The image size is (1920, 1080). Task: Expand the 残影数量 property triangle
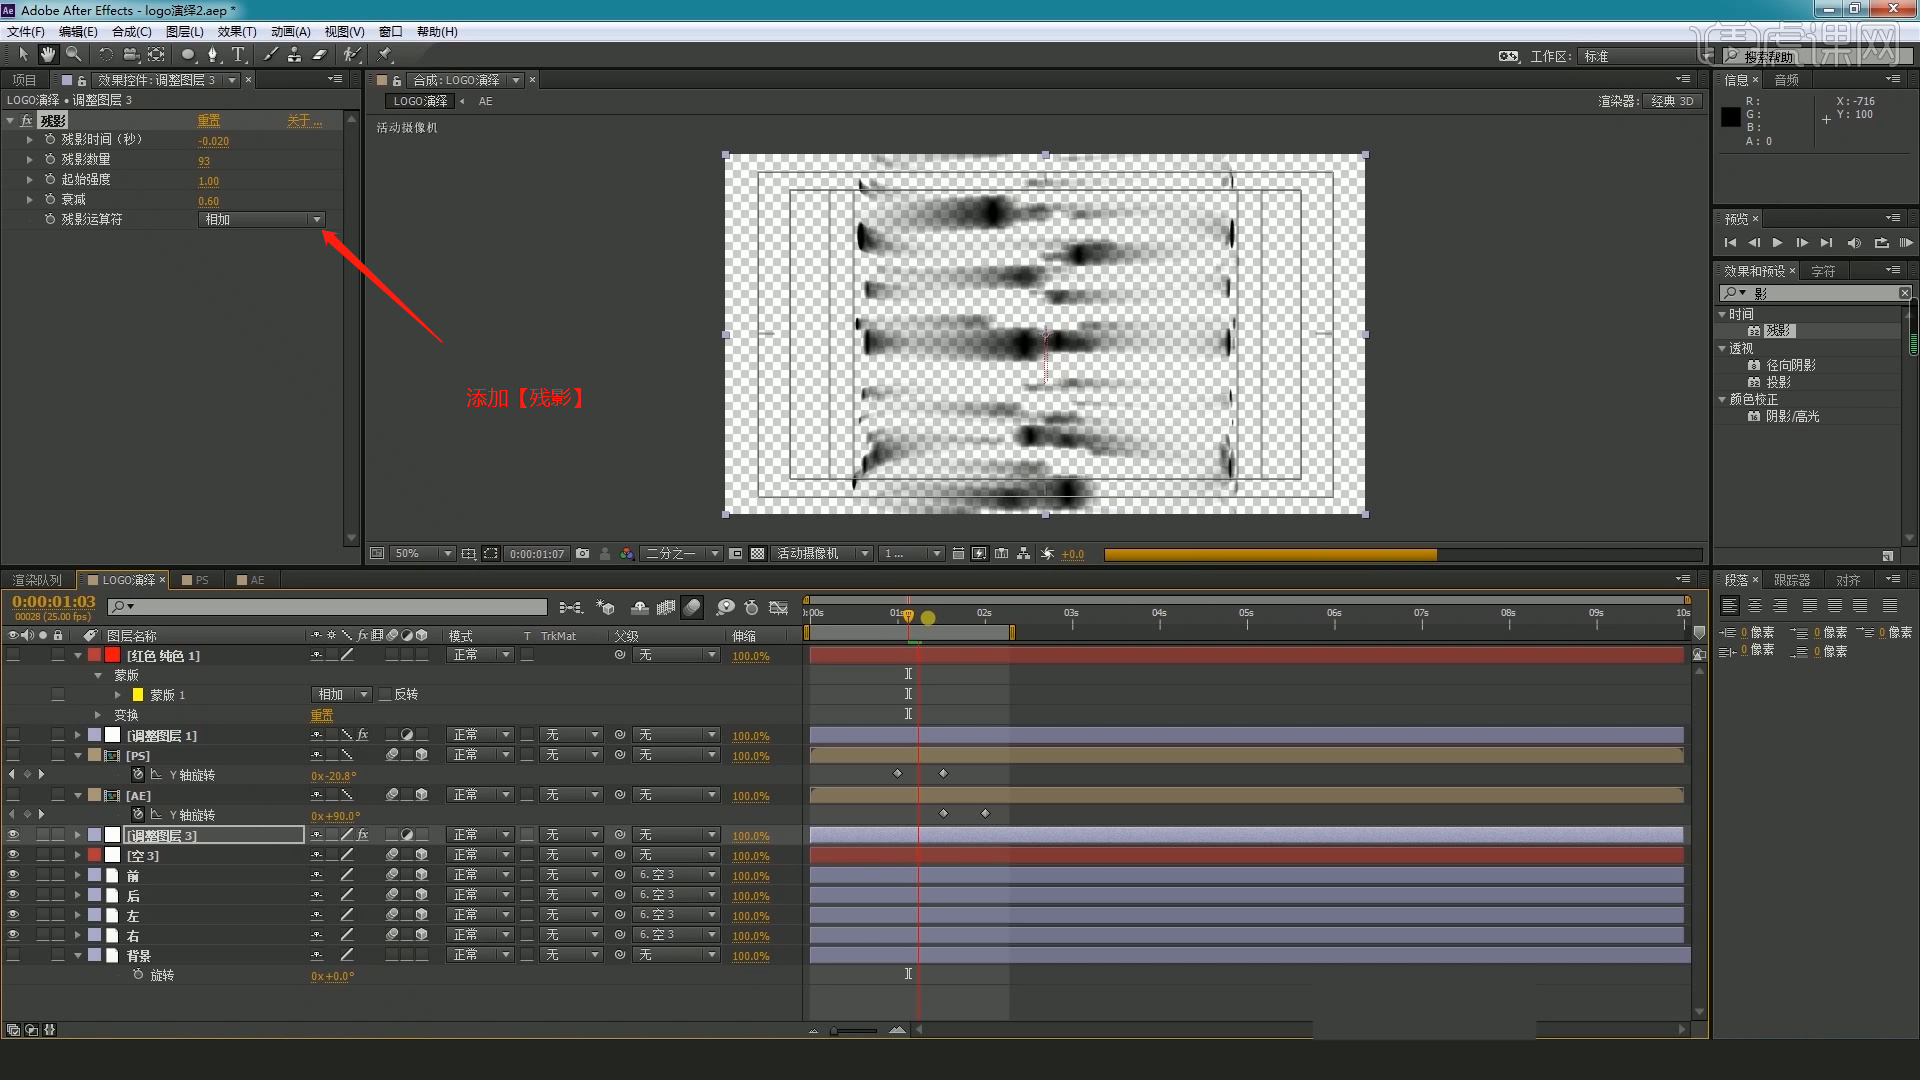[30, 160]
